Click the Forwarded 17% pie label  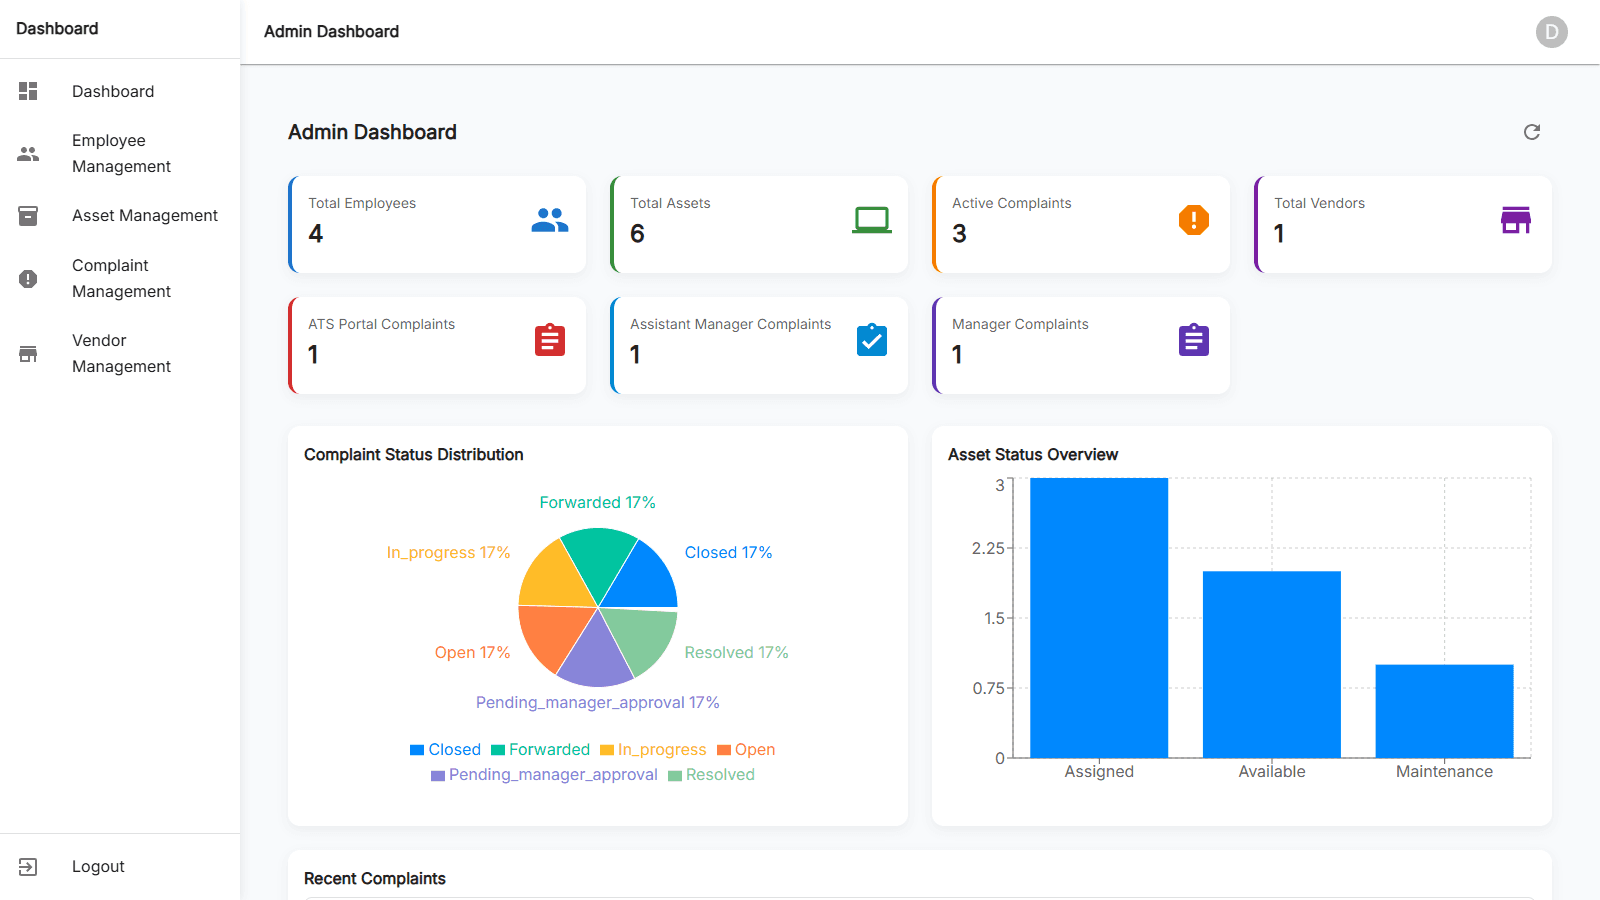598,502
